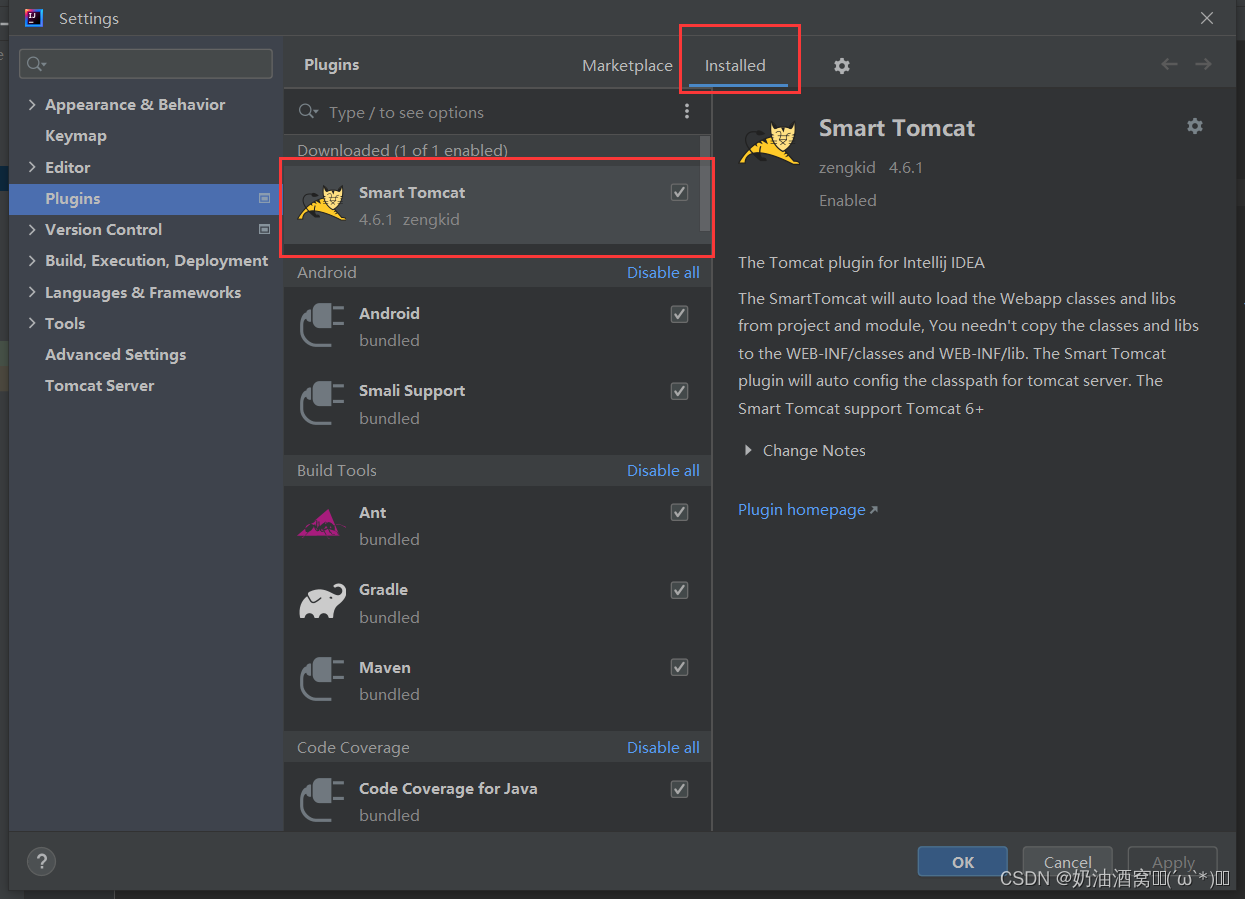Select the Gradle plugin name
Screen dimensions: 1245x899
click(x=383, y=589)
